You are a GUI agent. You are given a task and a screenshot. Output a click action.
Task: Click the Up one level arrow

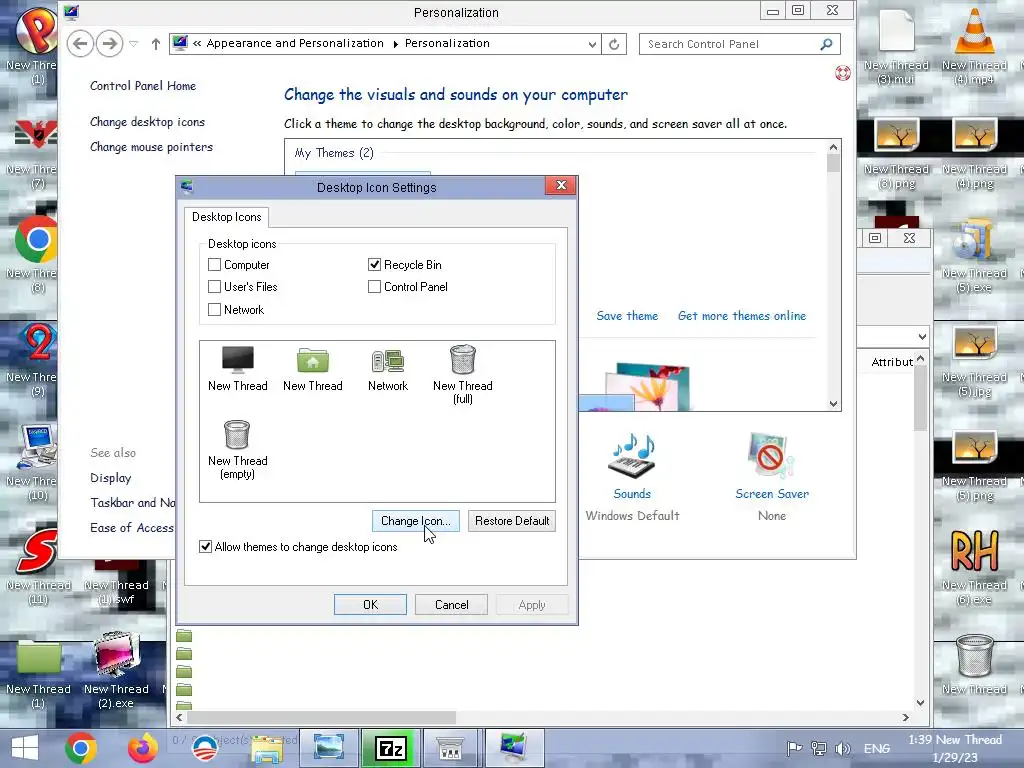coord(155,44)
